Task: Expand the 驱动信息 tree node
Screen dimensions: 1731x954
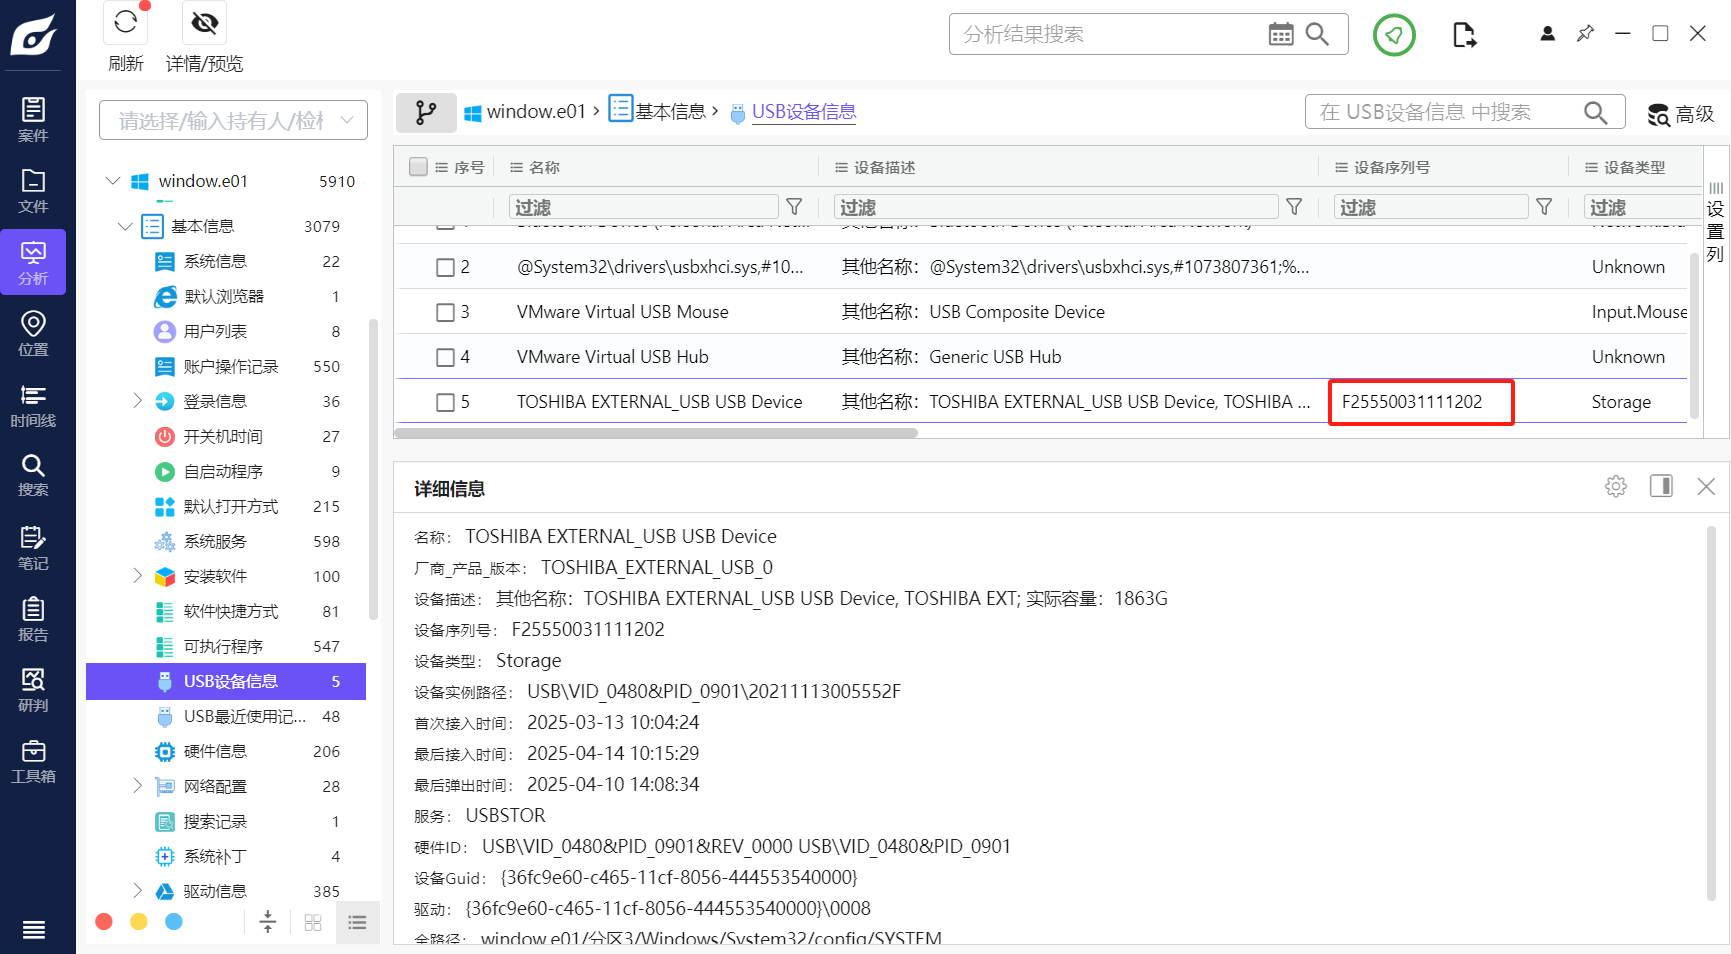Action: coord(137,891)
